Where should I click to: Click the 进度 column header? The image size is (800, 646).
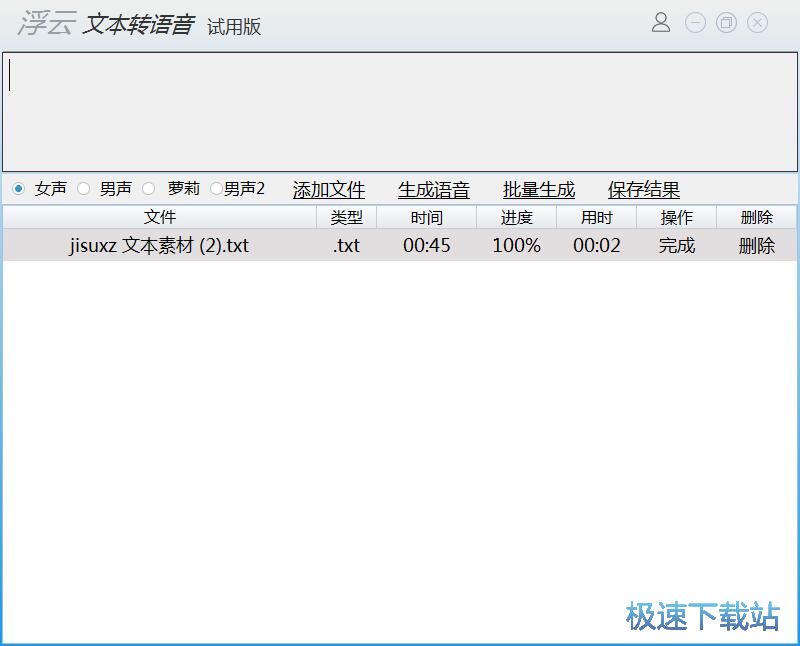pyautogui.click(x=516, y=217)
